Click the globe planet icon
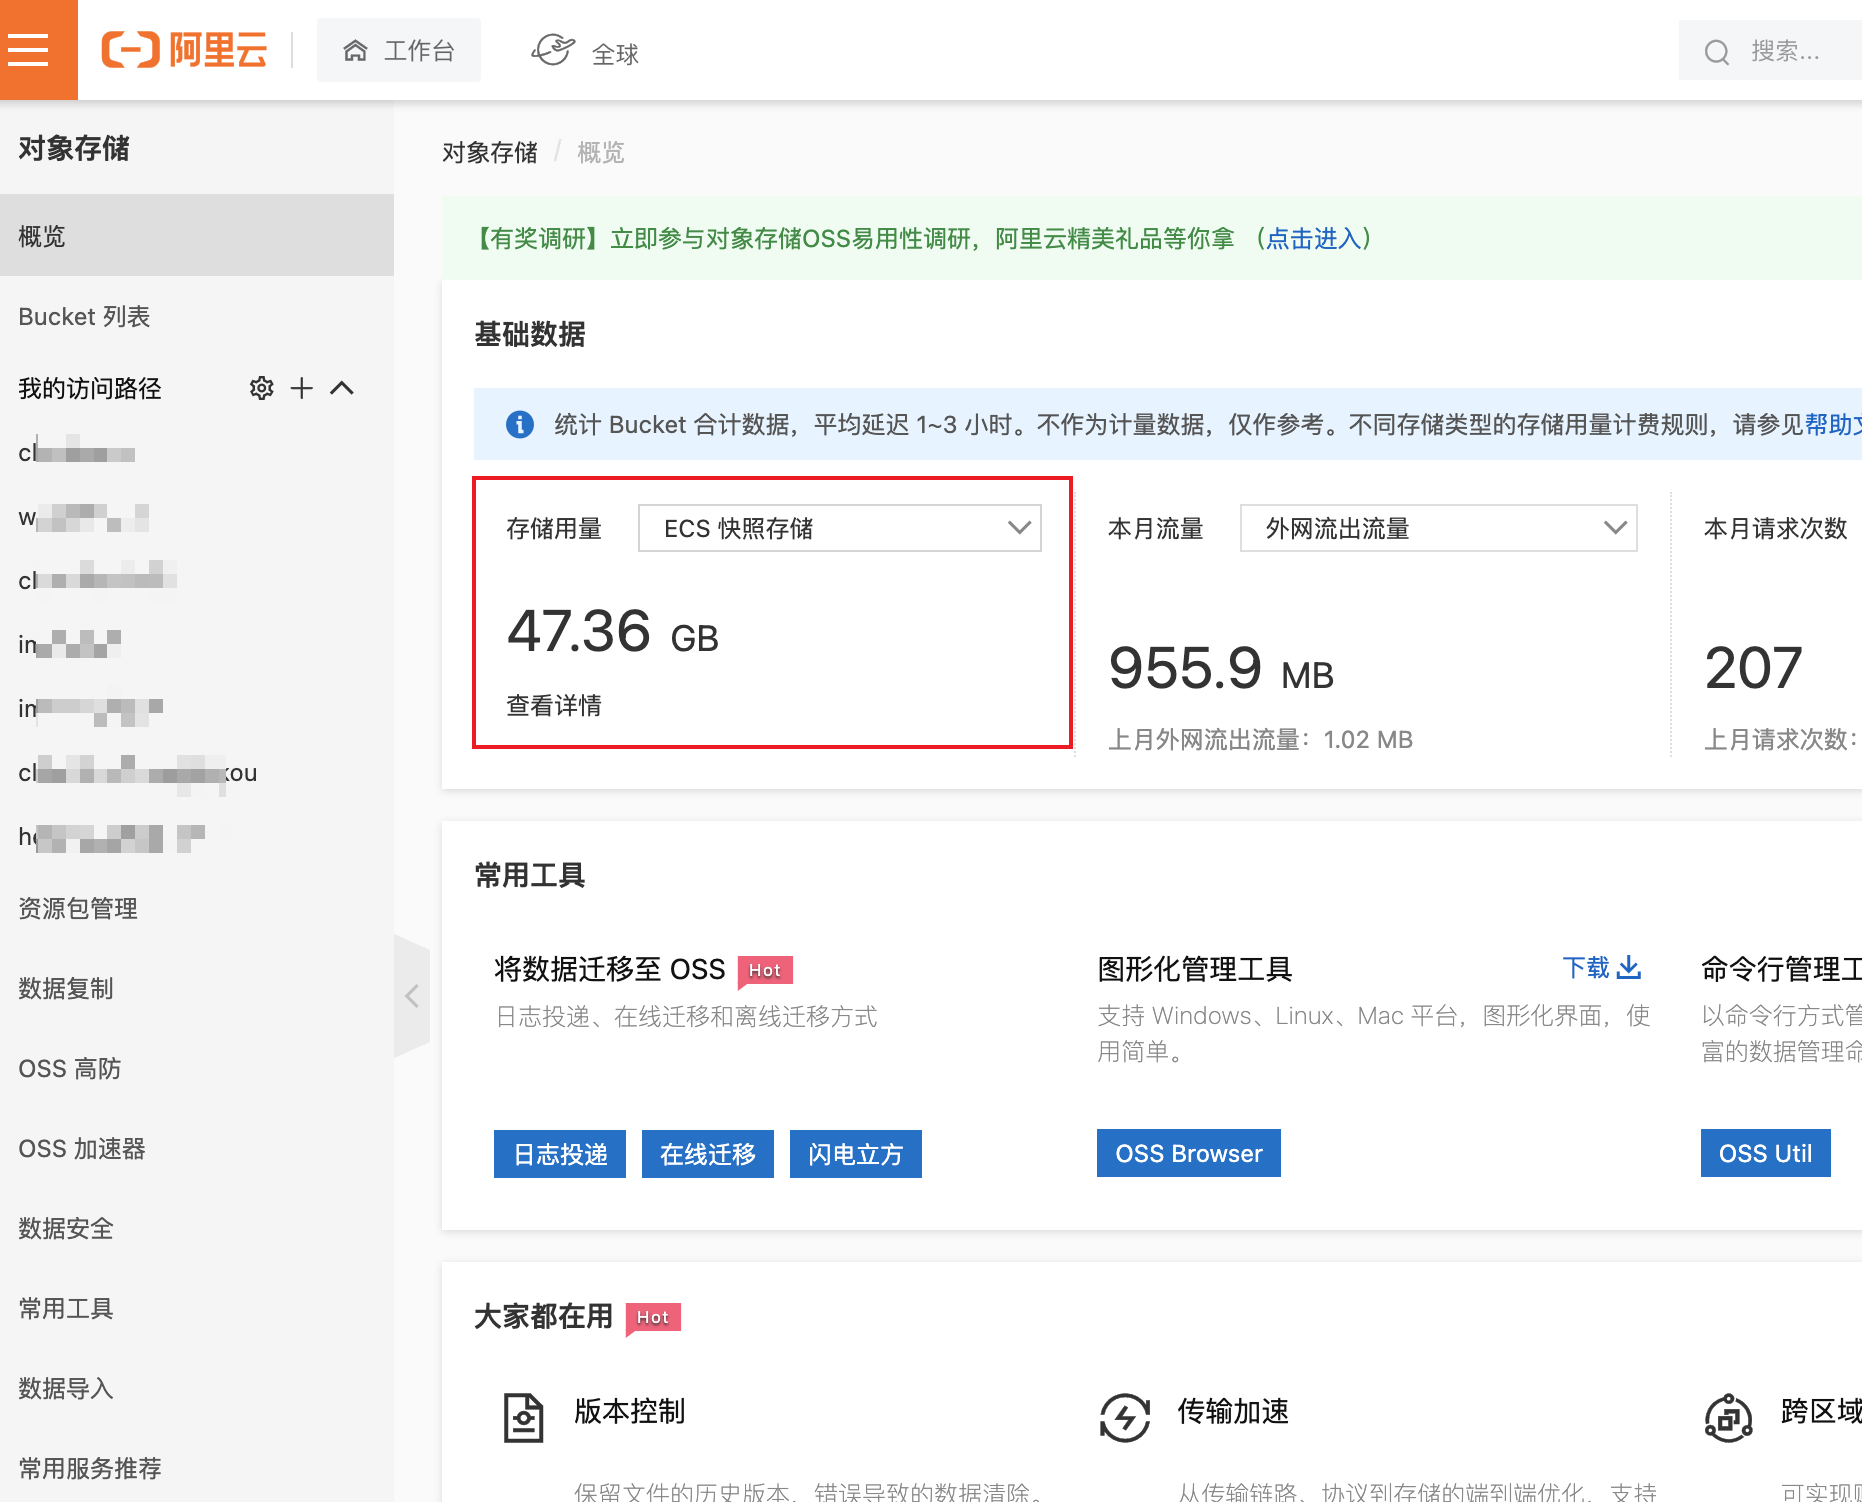 (553, 50)
